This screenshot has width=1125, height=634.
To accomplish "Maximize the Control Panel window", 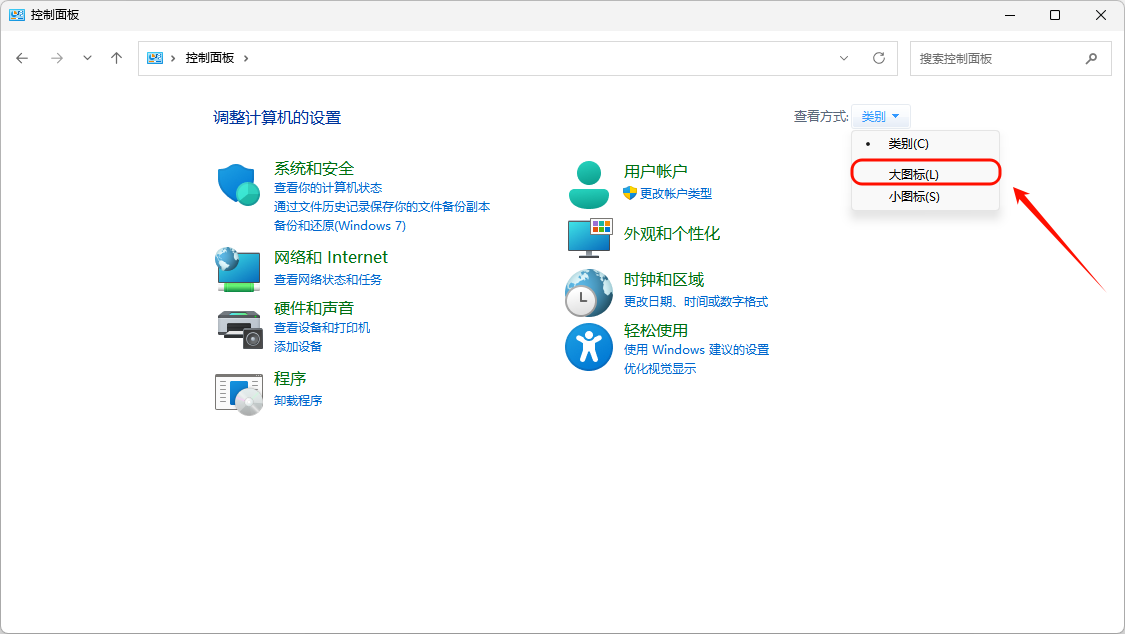I will click(x=1055, y=15).
